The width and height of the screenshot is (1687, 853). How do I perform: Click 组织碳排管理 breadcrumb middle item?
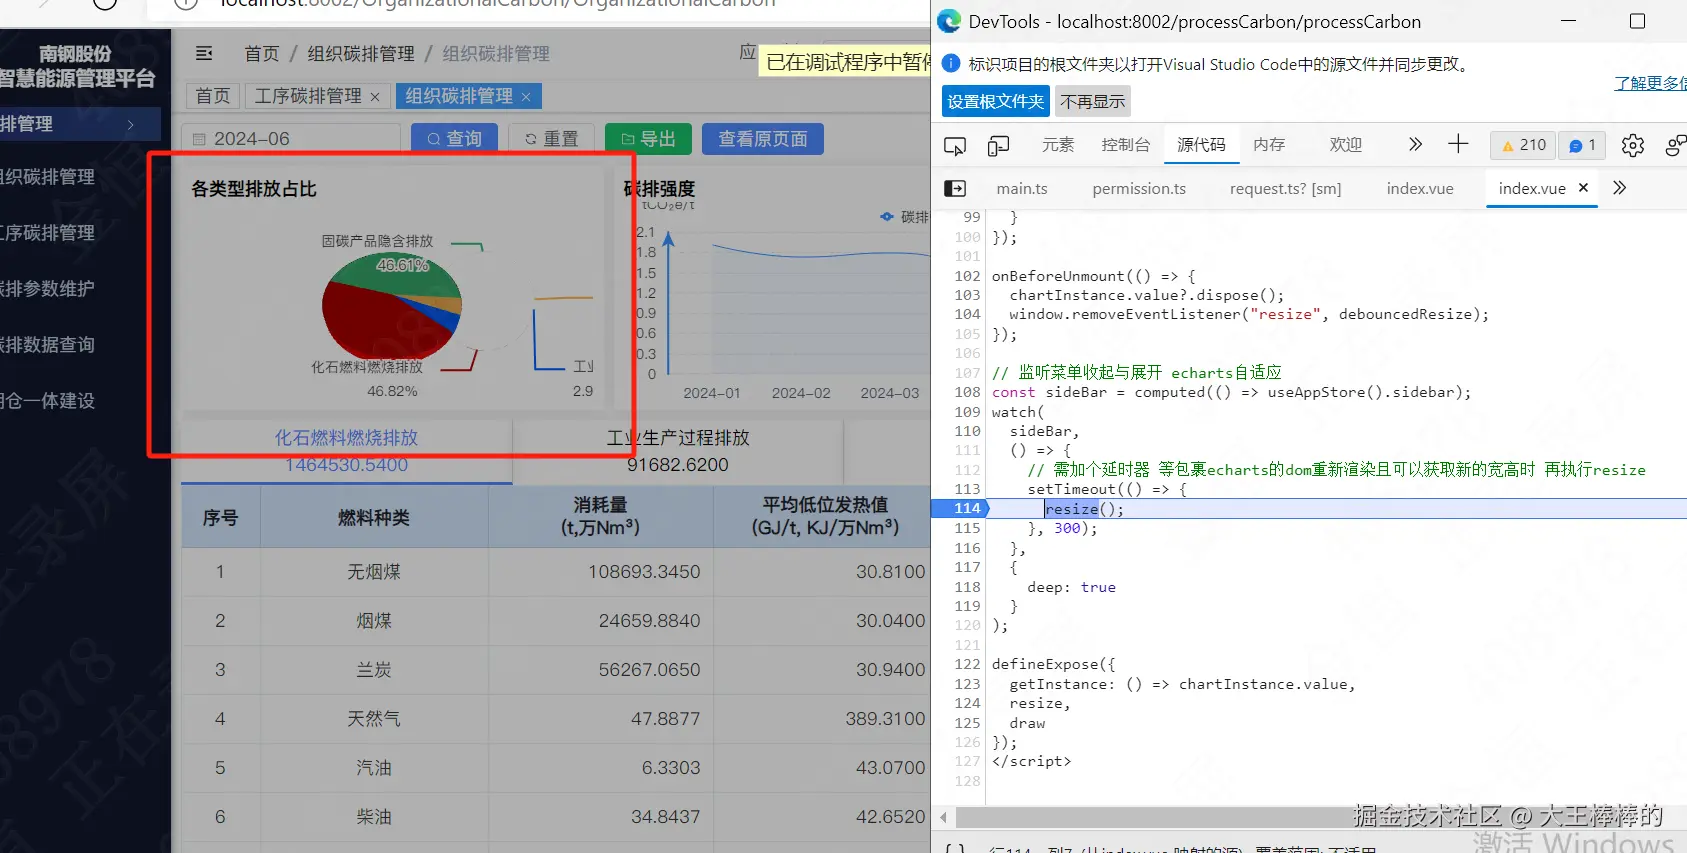click(361, 54)
